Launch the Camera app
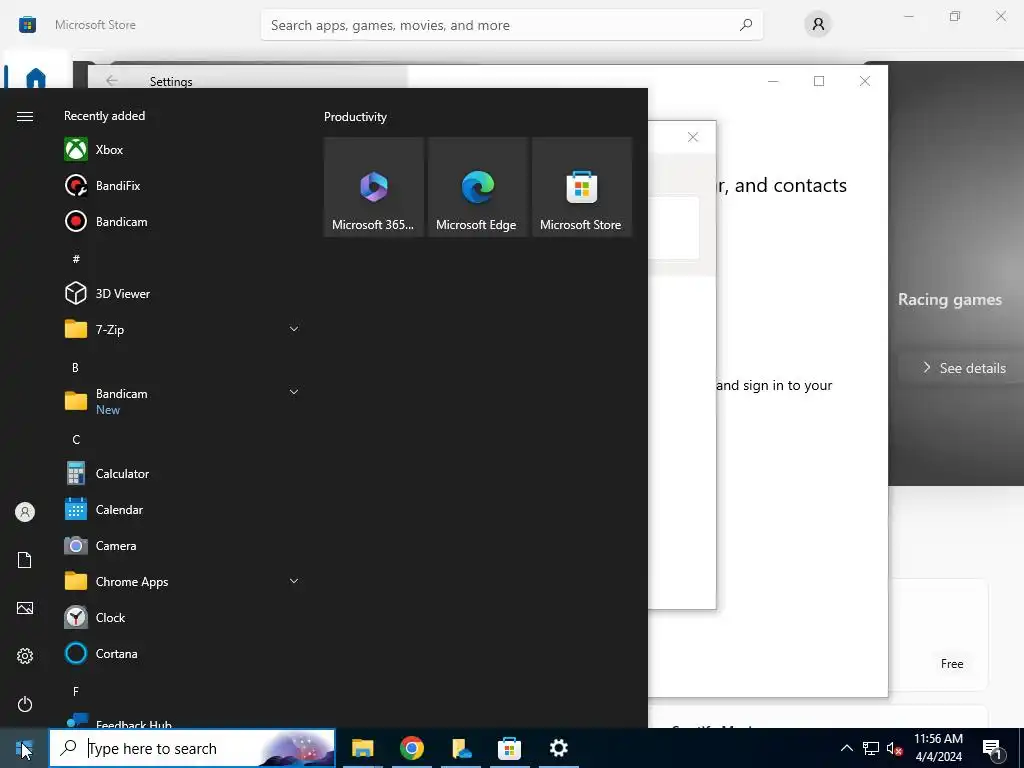1024x768 pixels. point(183,545)
